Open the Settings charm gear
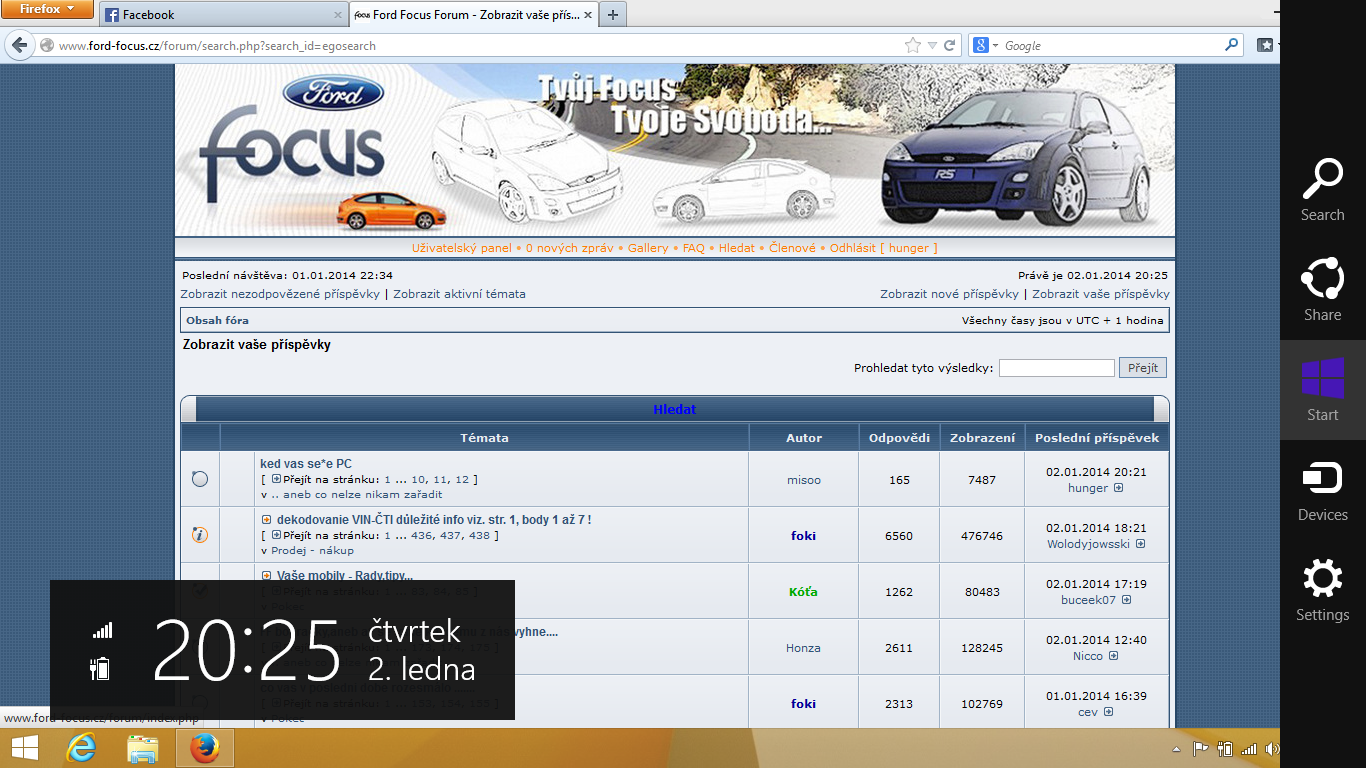 tap(1322, 590)
